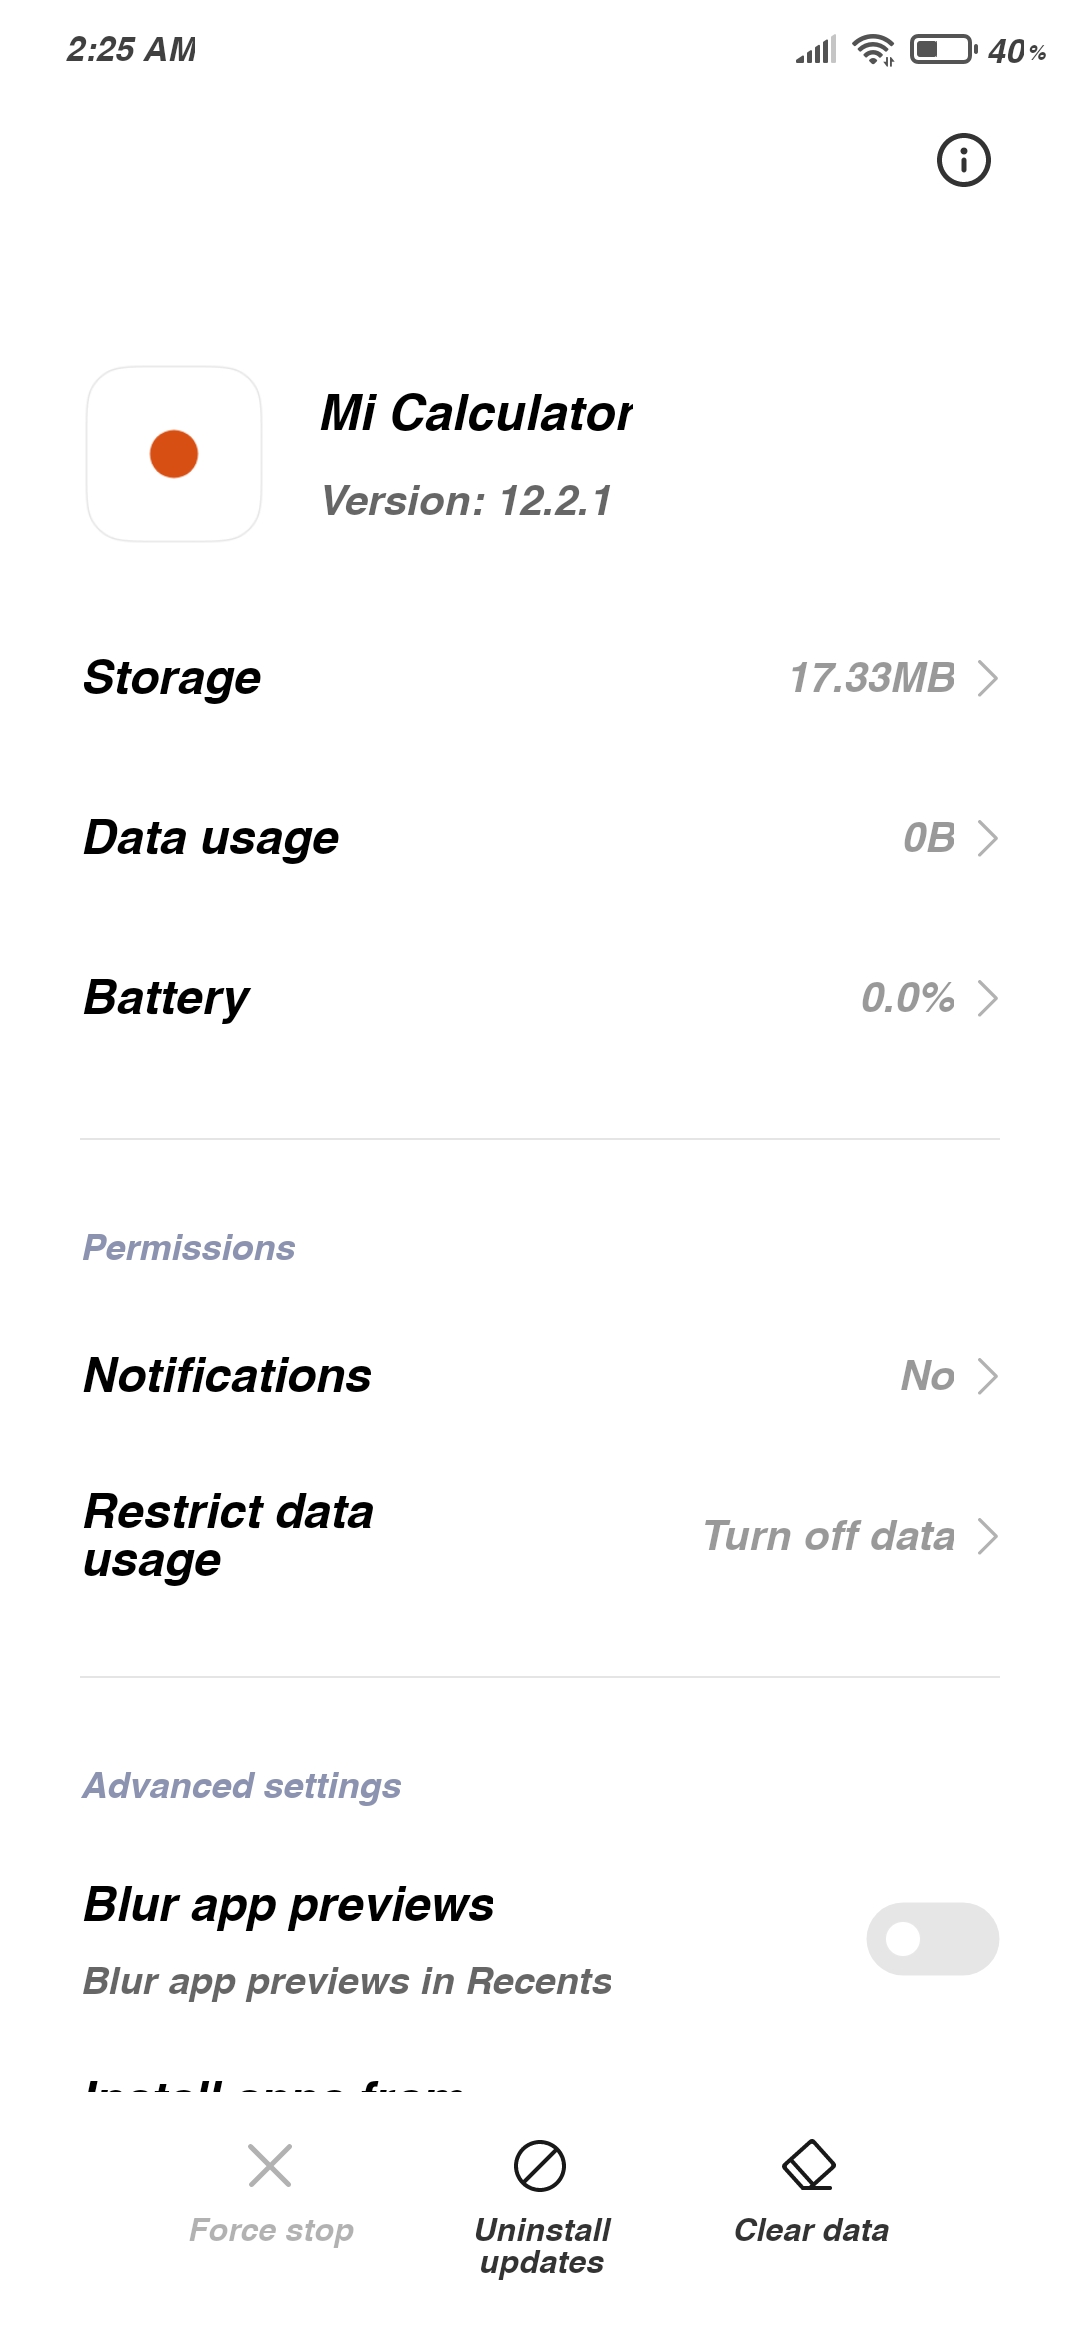Tap the Blur app previews title text
This screenshot has width=1080, height=2340.
289,1905
